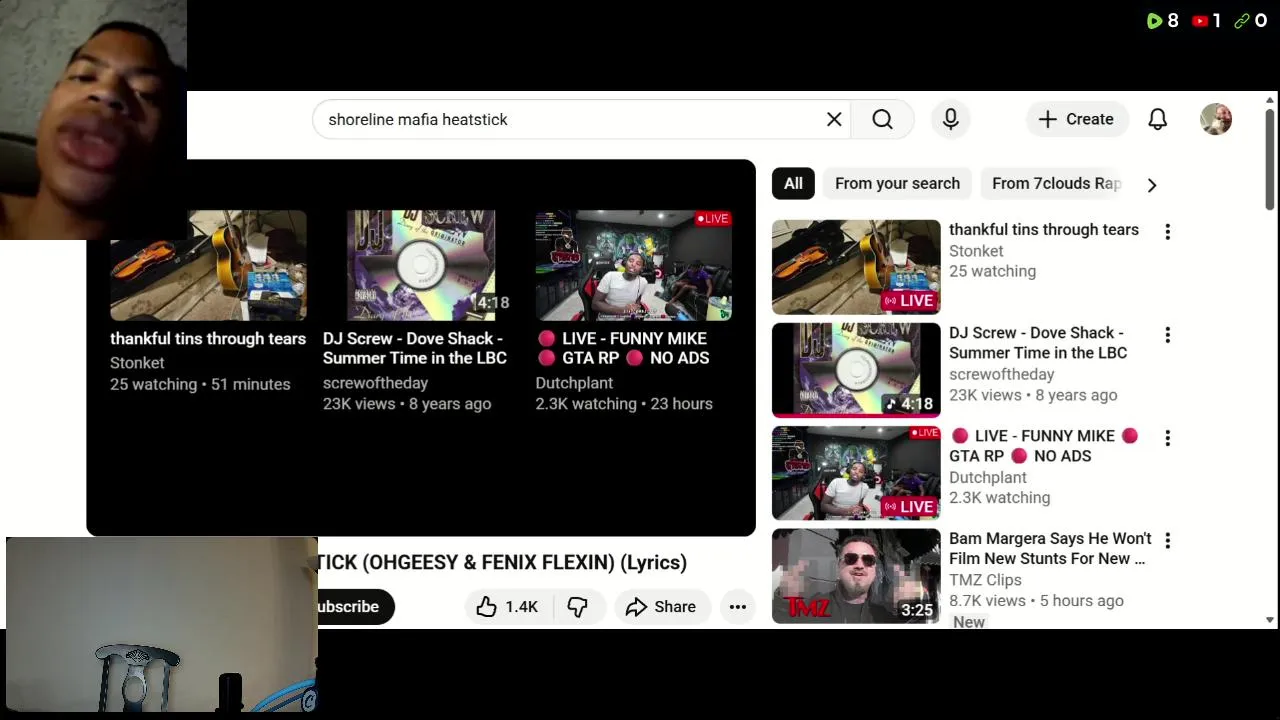
Task: Open endscreen thumbnail thankful tins through tears
Action: [x=208, y=265]
